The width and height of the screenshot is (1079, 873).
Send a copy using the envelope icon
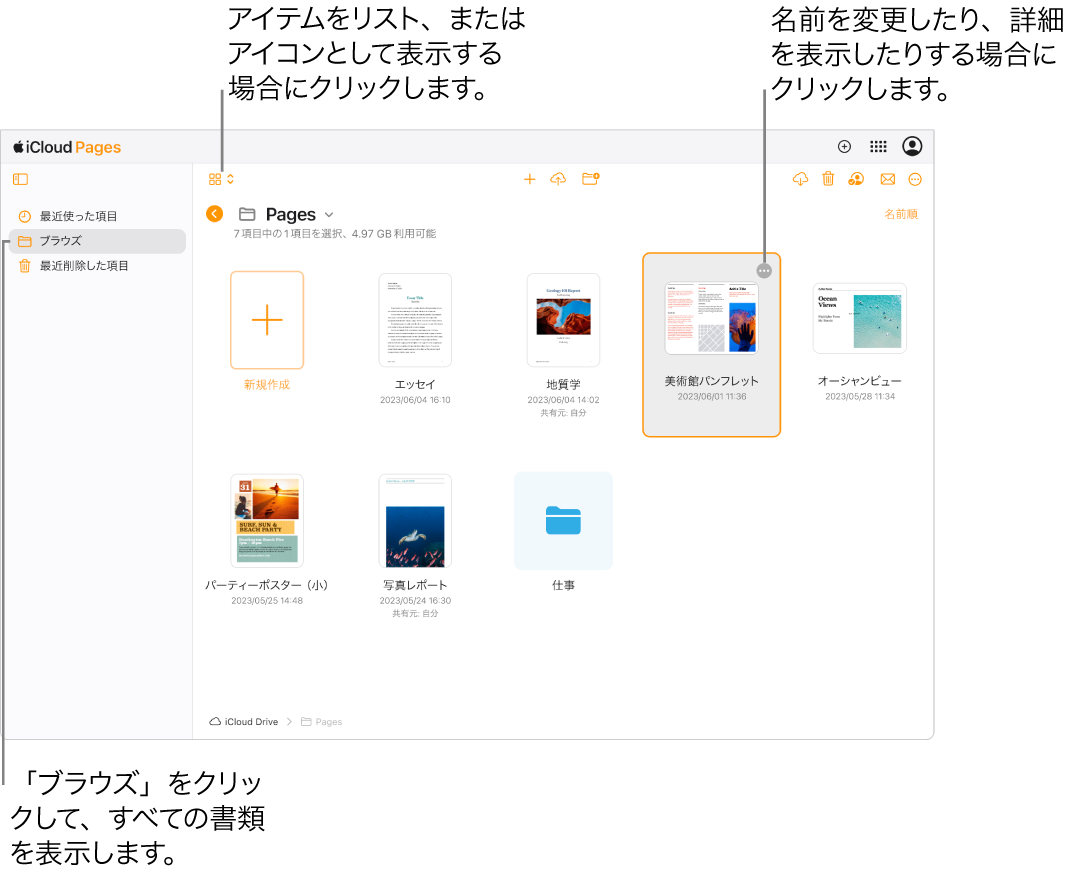pos(888,180)
